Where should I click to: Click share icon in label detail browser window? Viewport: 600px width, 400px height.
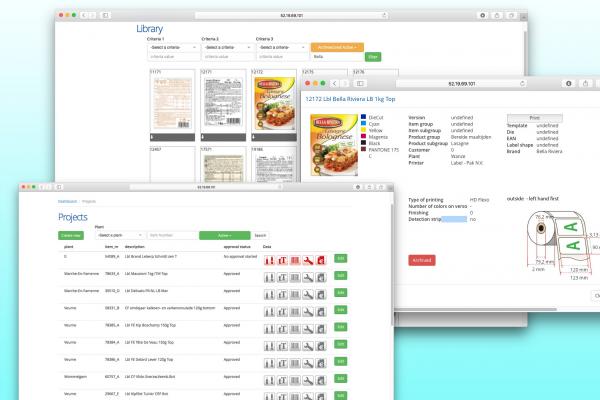pos(585,83)
